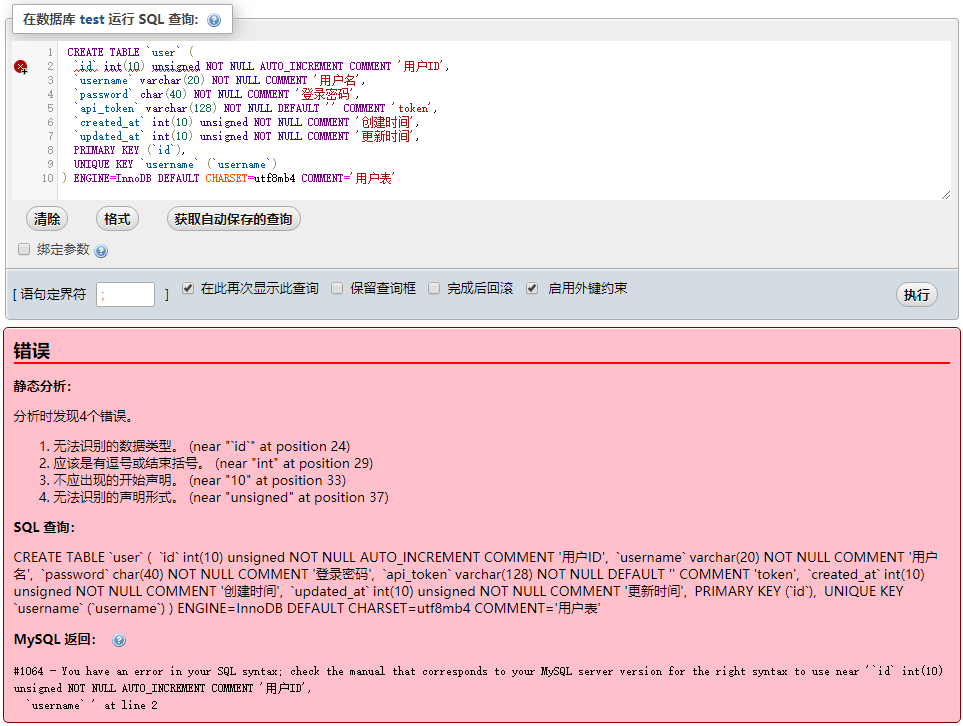Image resolution: width=963 pixels, height=726 pixels.
Task: Click the CHARSET keyword on line 10
Action: pos(226,178)
